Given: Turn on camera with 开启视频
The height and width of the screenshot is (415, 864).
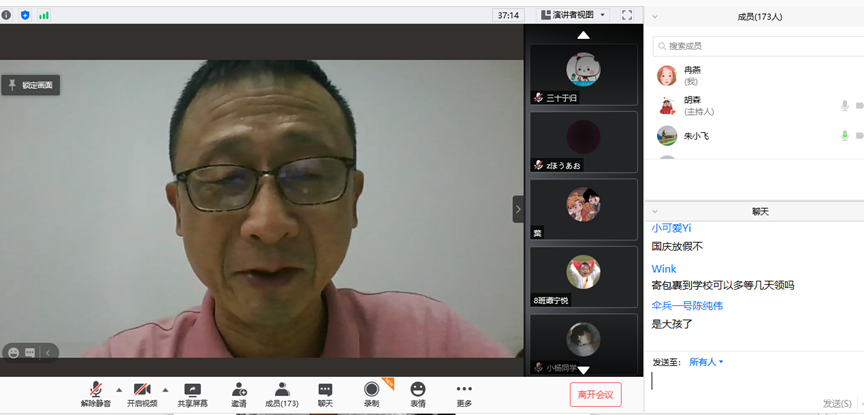Looking at the screenshot, I should (x=142, y=389).
